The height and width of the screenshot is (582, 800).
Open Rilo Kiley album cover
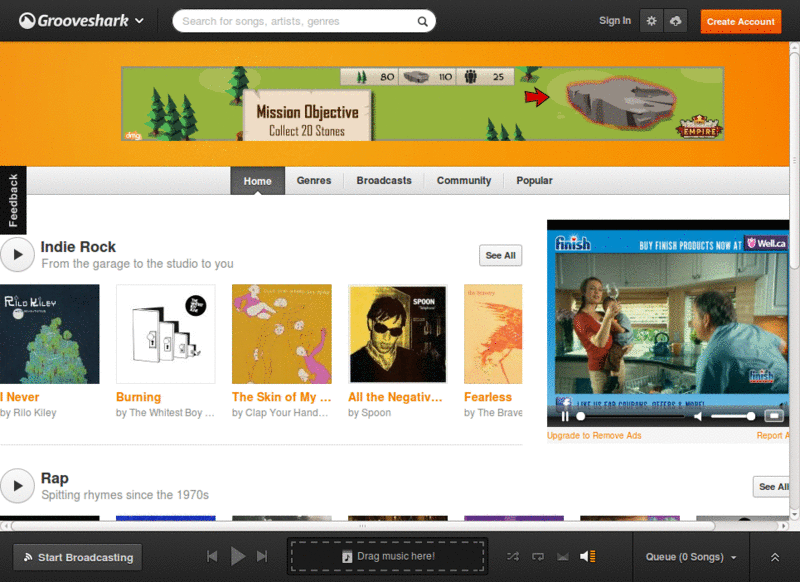point(49,334)
